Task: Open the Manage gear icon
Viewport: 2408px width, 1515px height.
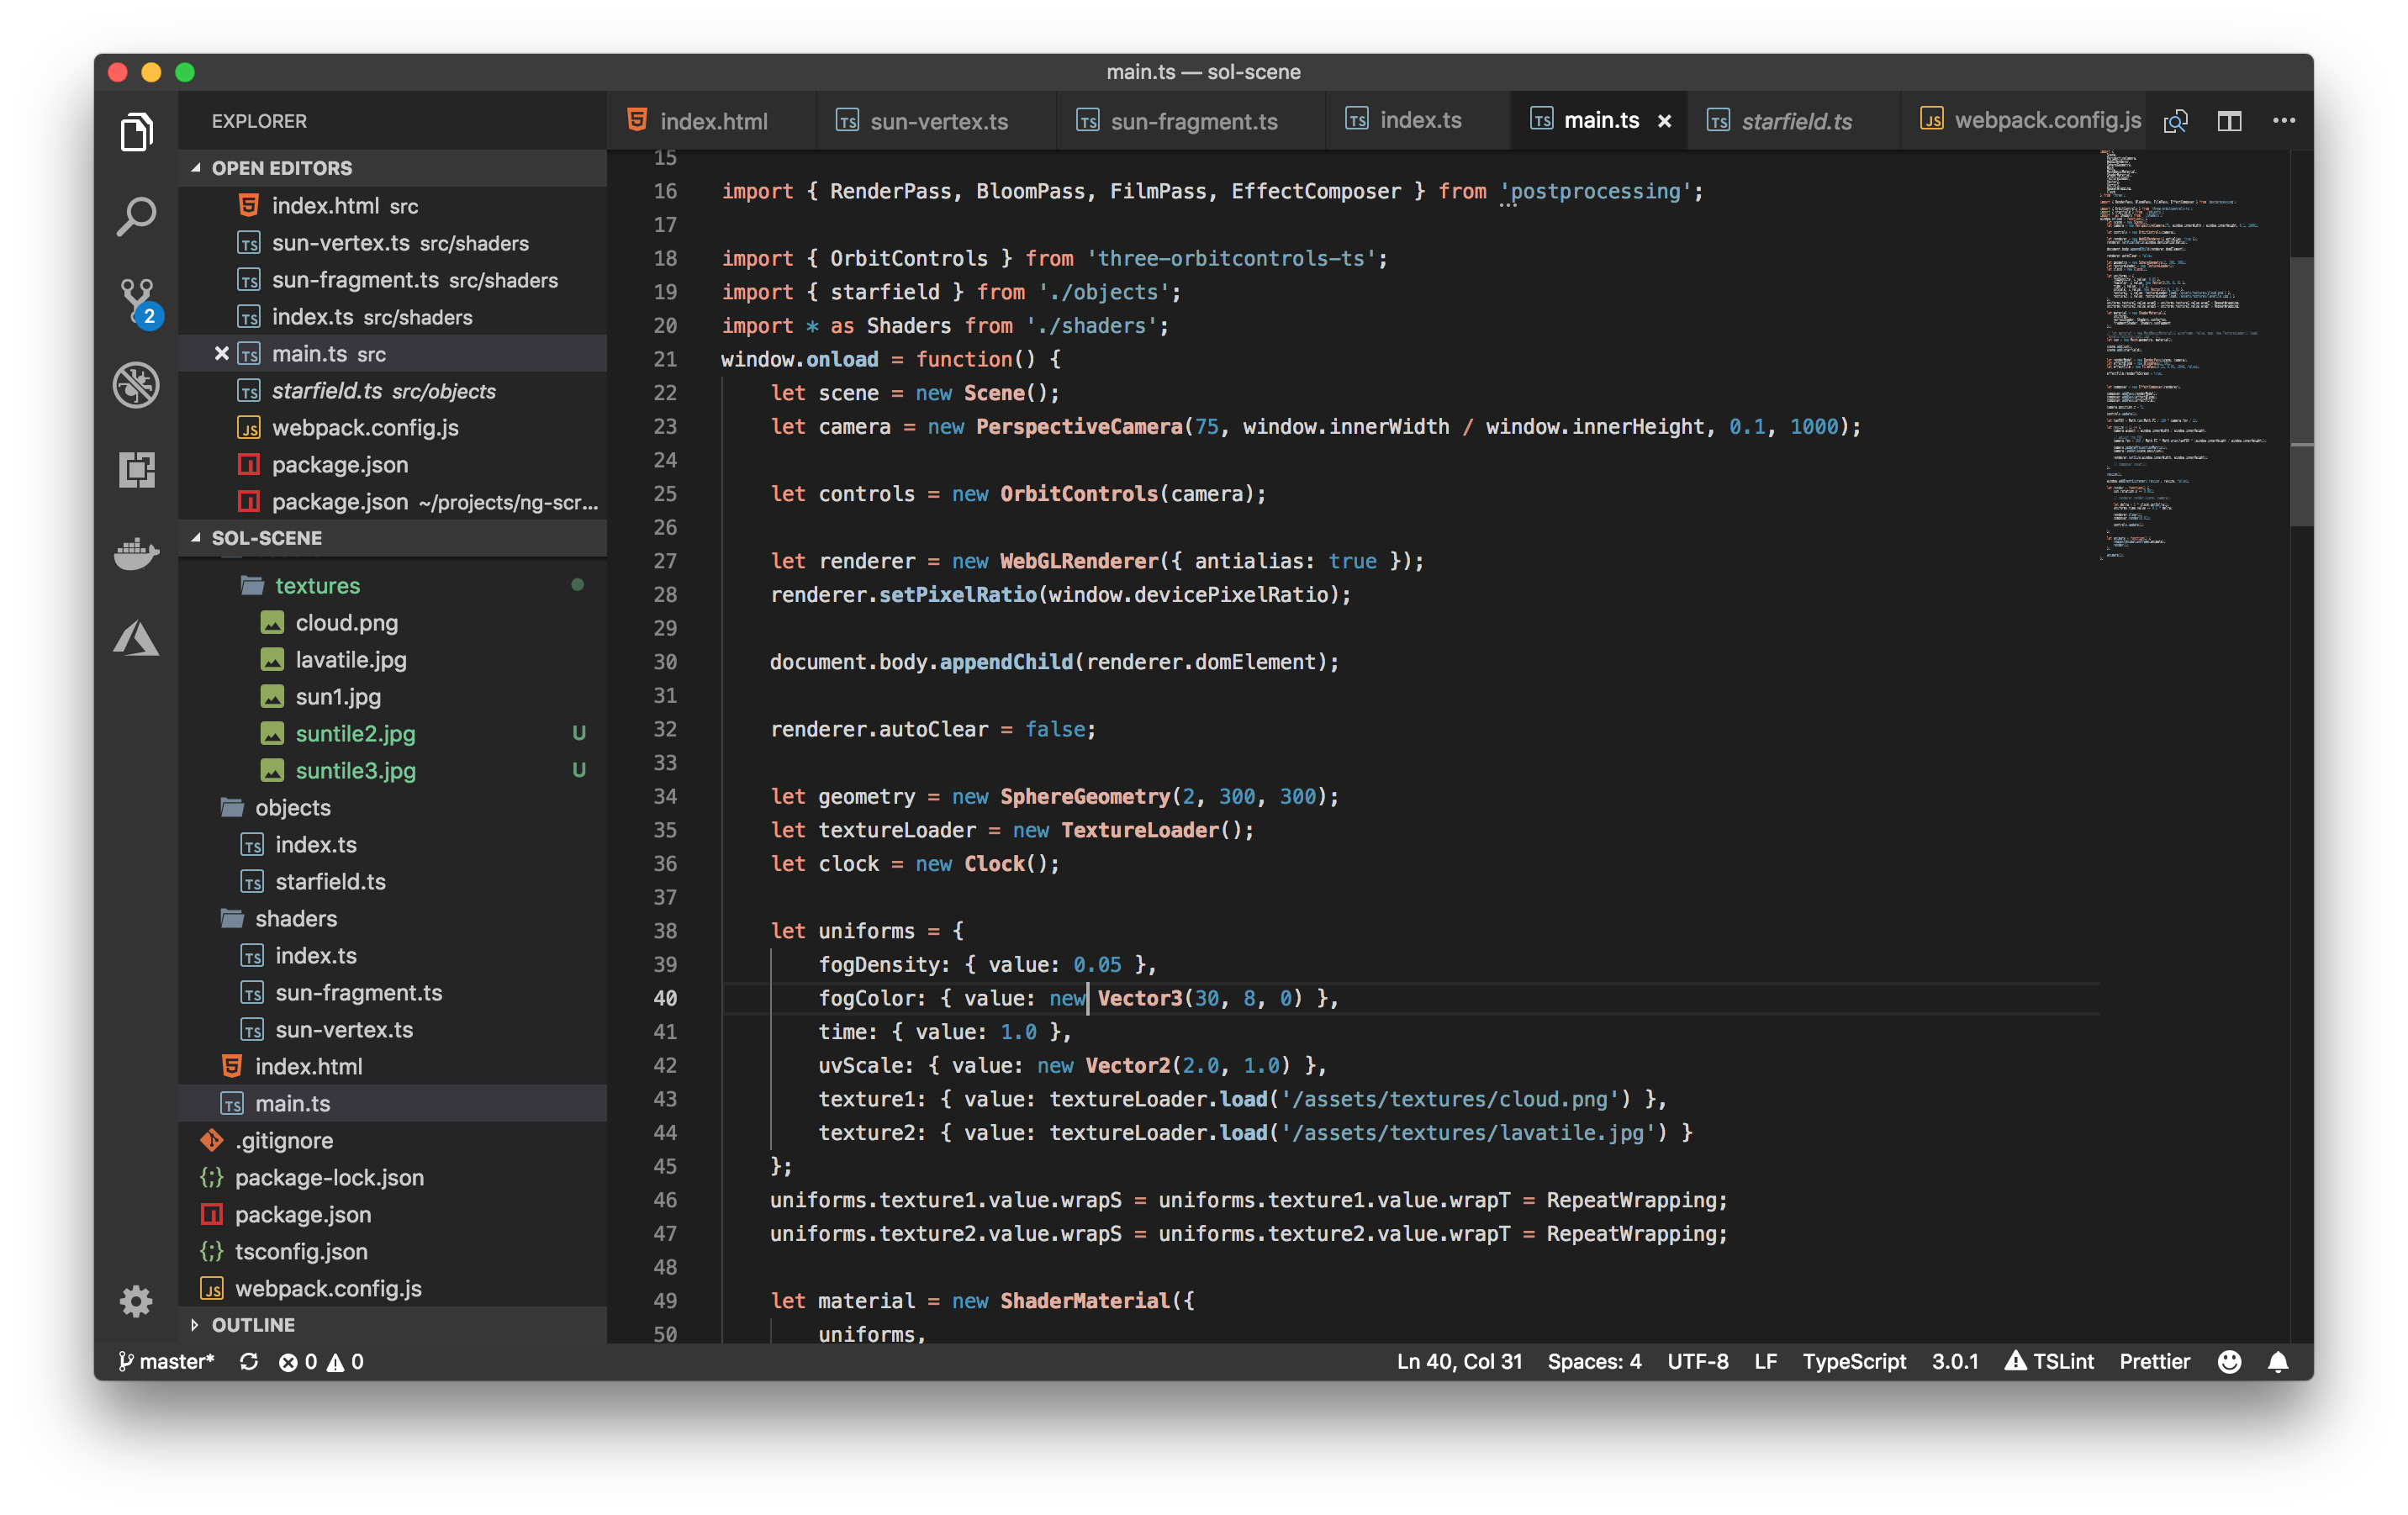Action: point(136,1300)
